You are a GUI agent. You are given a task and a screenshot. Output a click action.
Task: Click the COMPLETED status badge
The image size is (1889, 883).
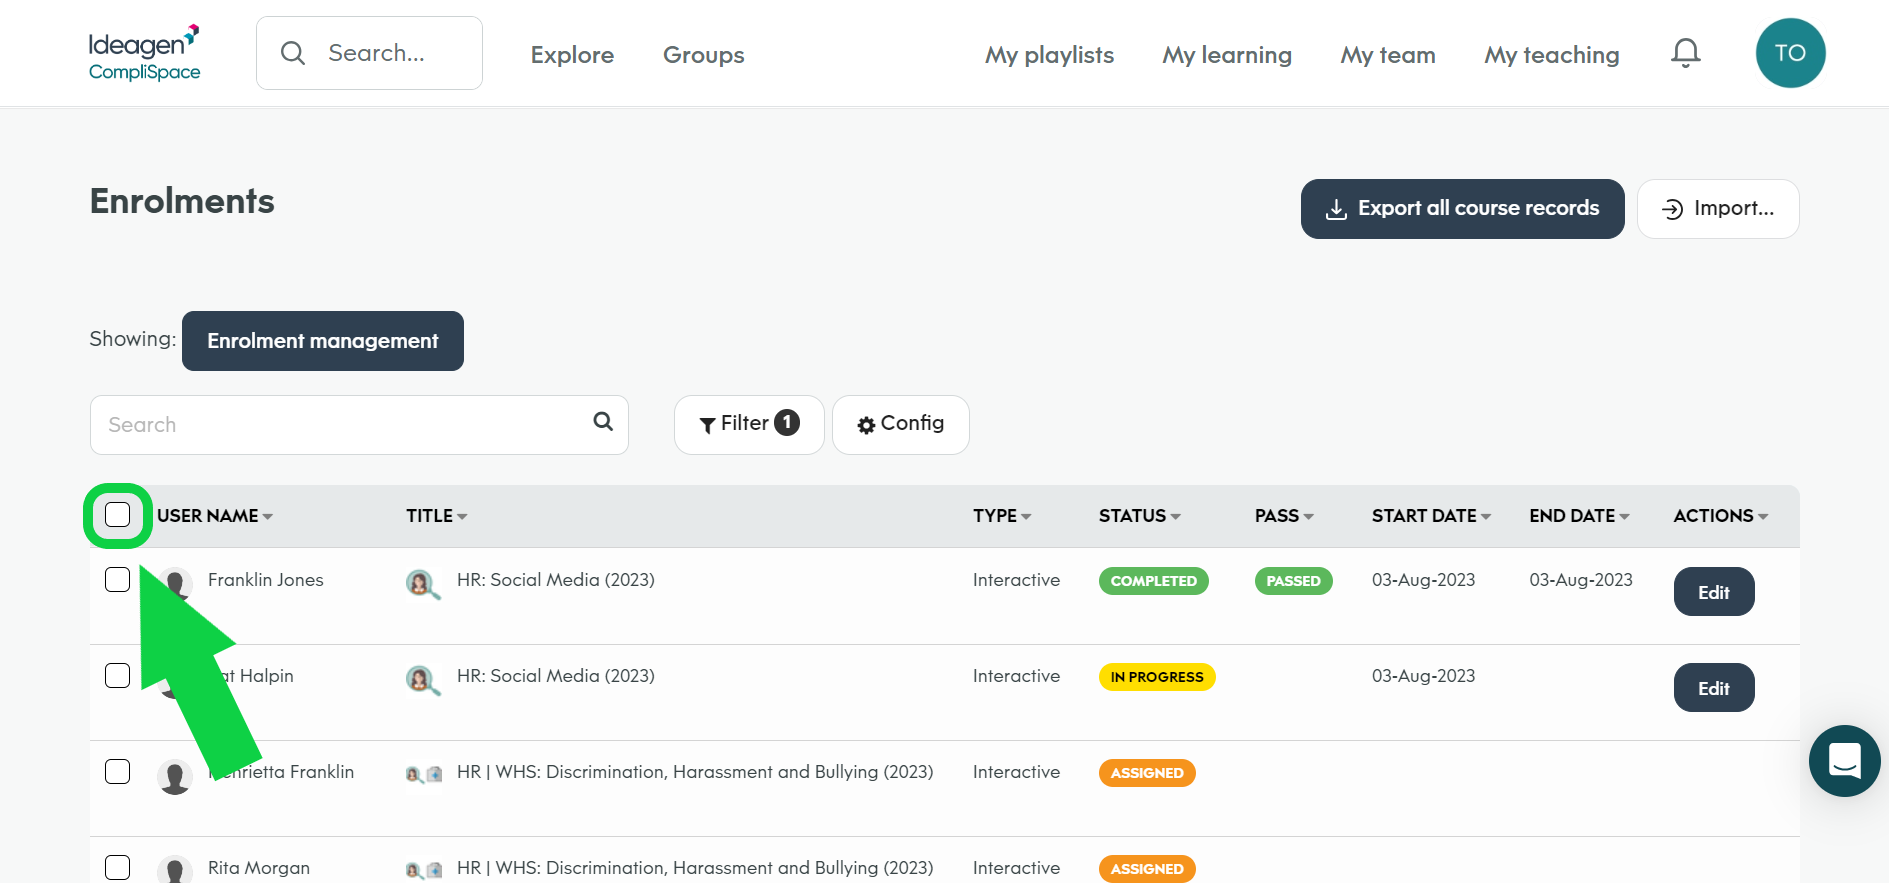pos(1154,581)
